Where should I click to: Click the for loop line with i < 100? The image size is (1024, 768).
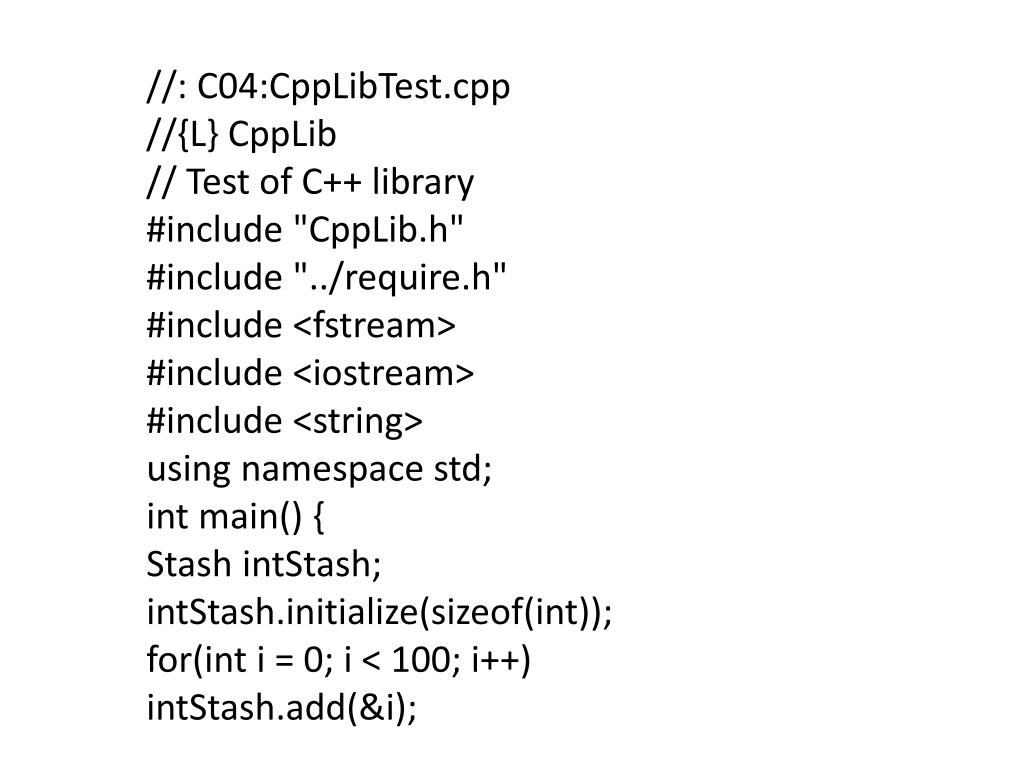click(339, 660)
